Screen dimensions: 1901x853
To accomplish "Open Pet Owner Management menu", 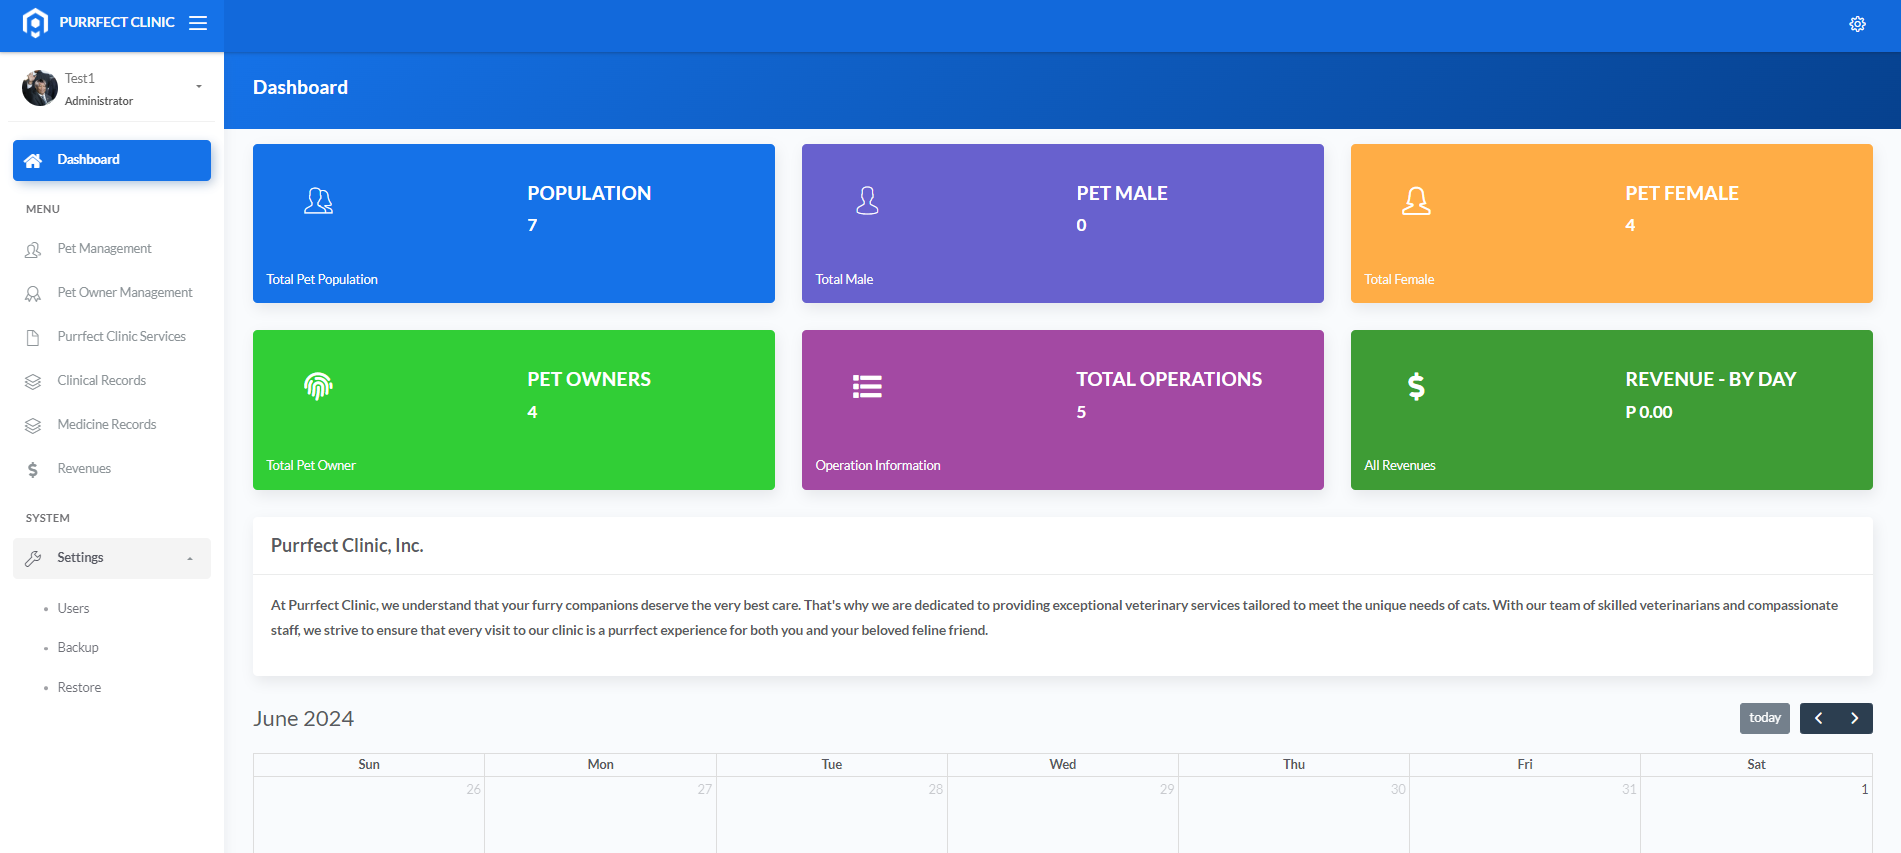I will pos(125,292).
